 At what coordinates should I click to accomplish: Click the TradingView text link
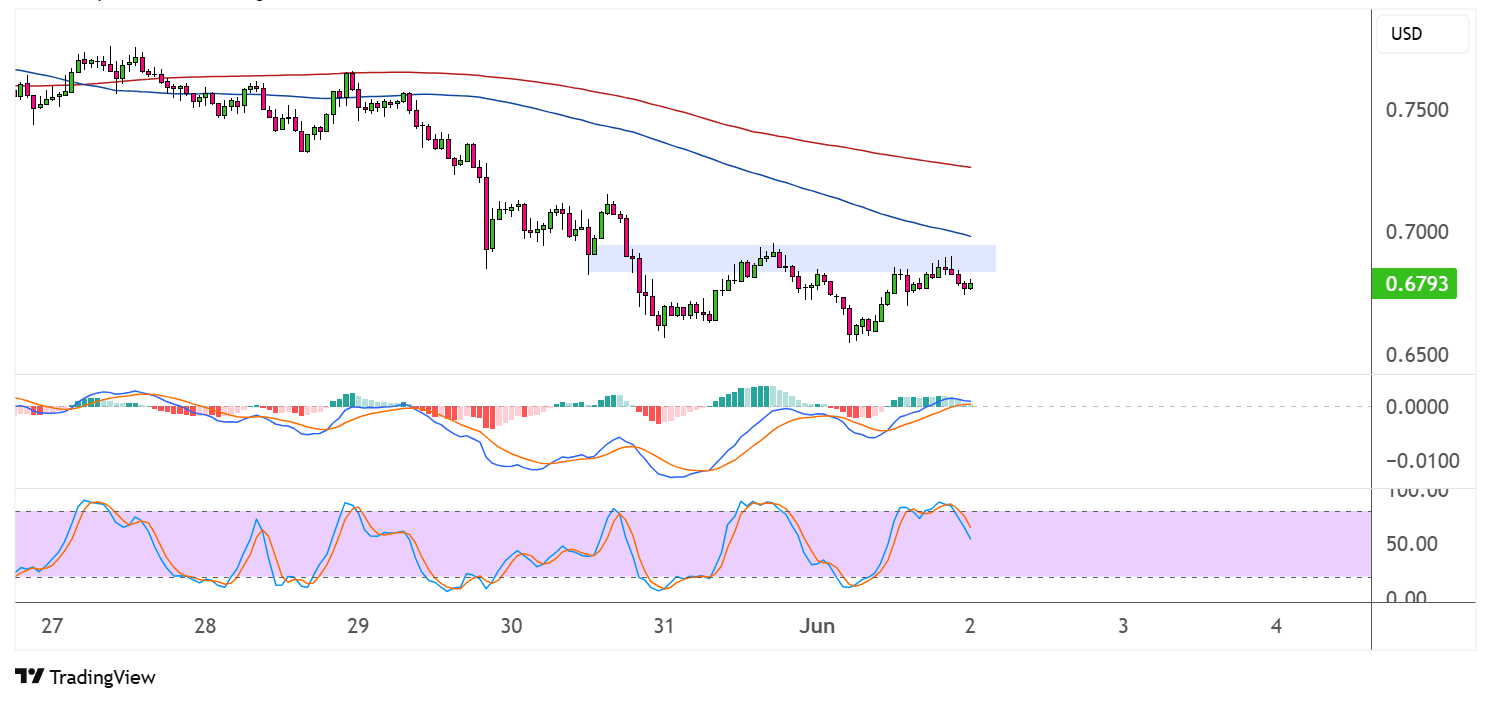[x=102, y=677]
